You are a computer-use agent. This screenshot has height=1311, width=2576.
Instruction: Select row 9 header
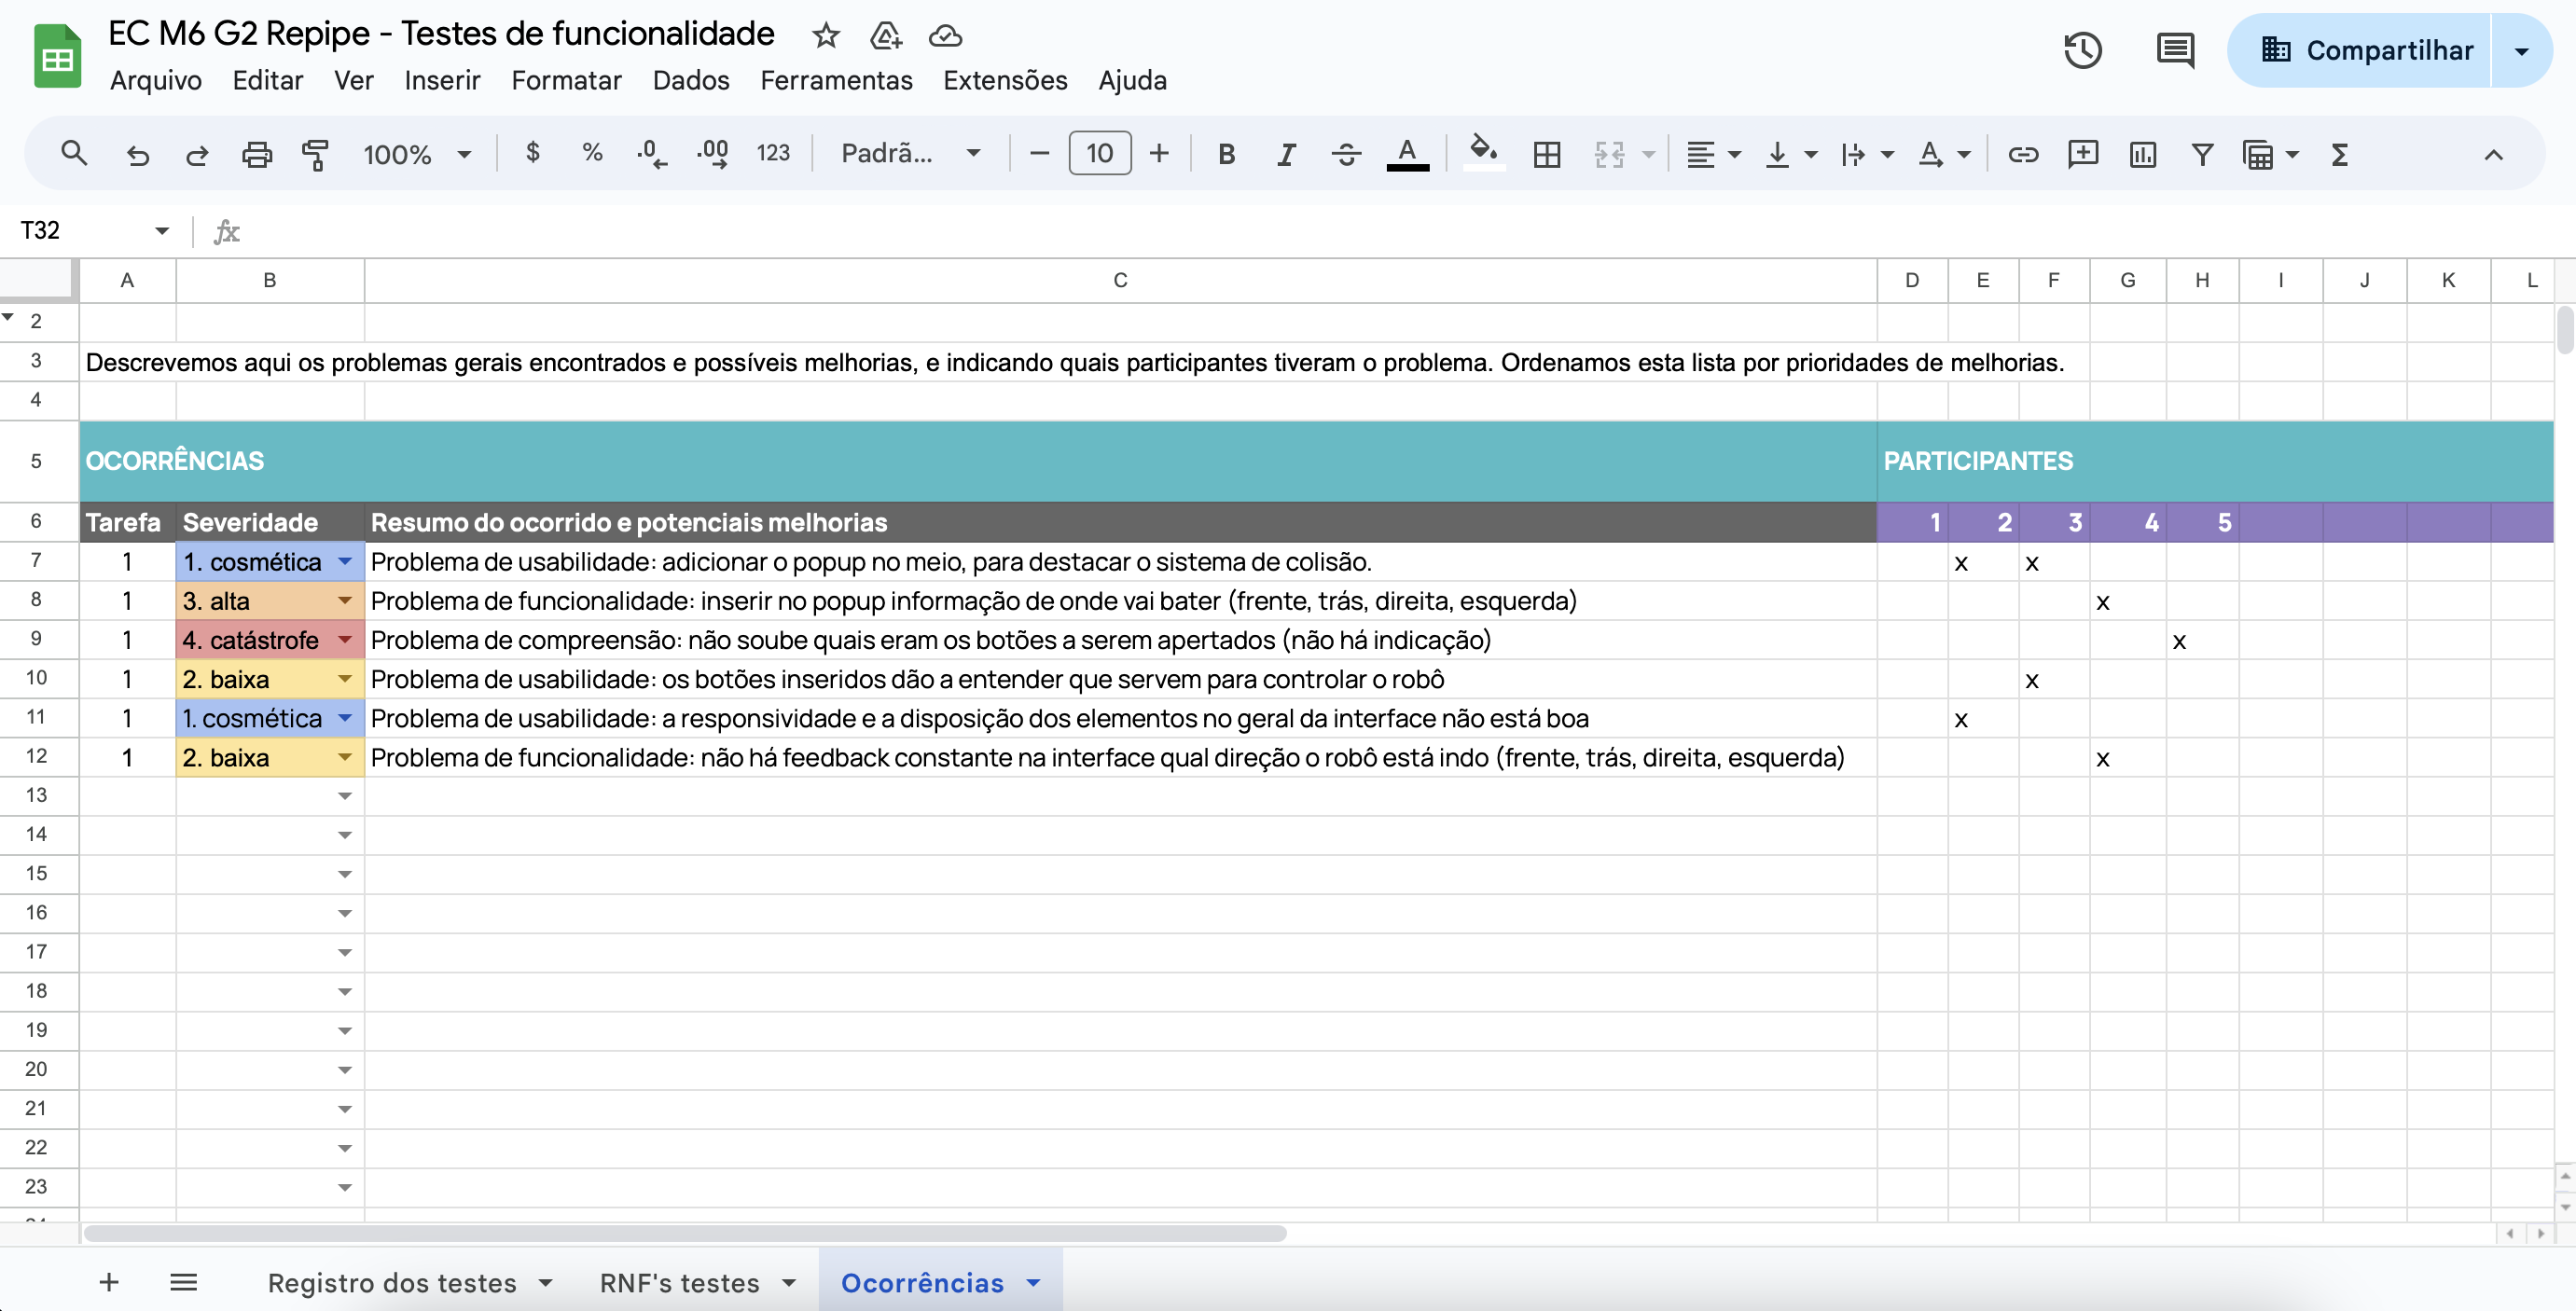[37, 639]
